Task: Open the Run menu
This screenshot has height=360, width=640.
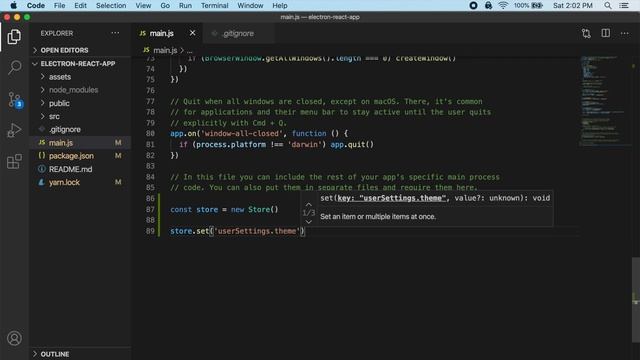Action: click(185, 5)
